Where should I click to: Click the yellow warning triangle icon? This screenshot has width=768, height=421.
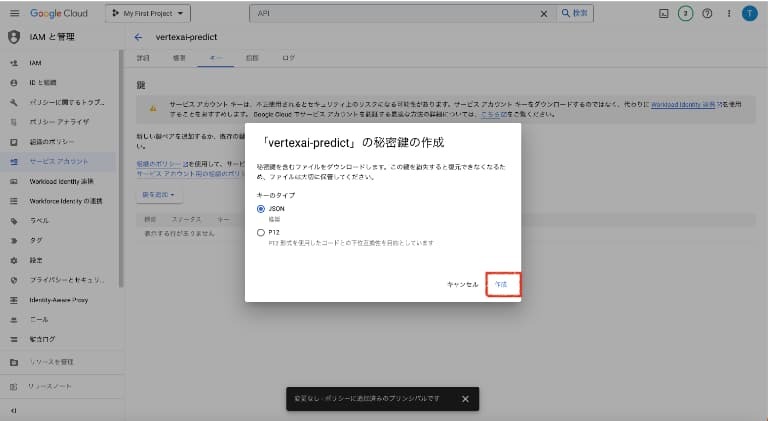[153, 109]
